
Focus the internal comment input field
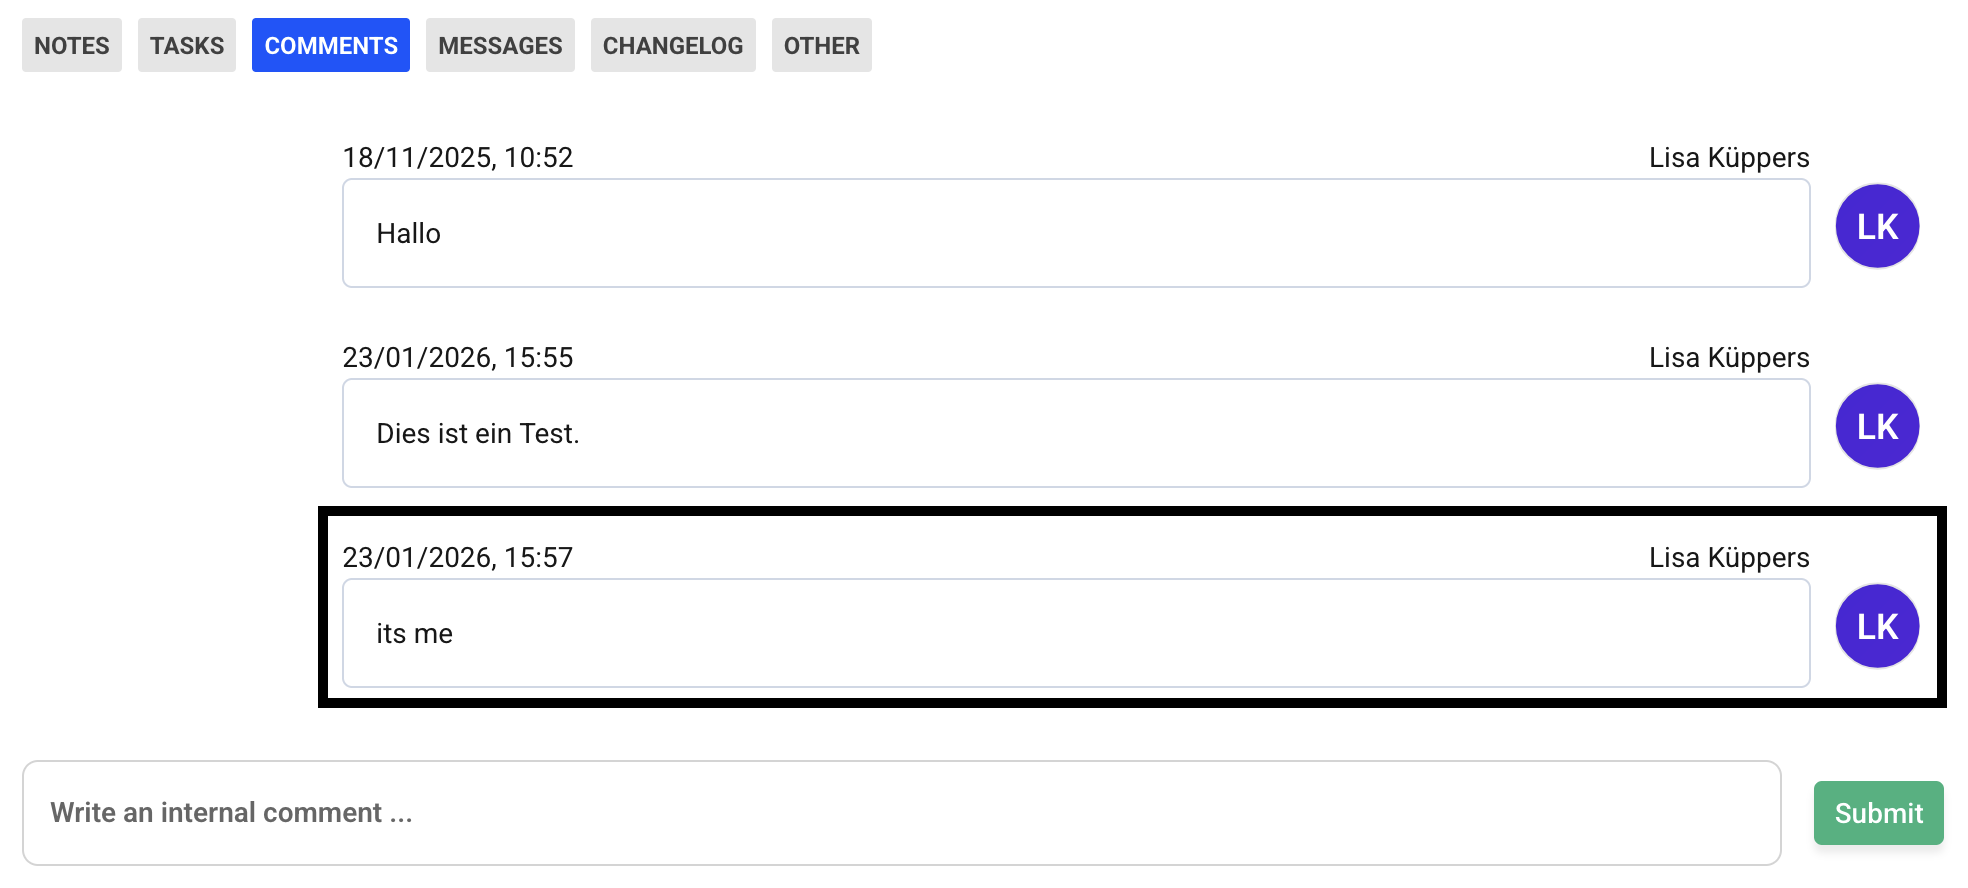click(x=900, y=813)
